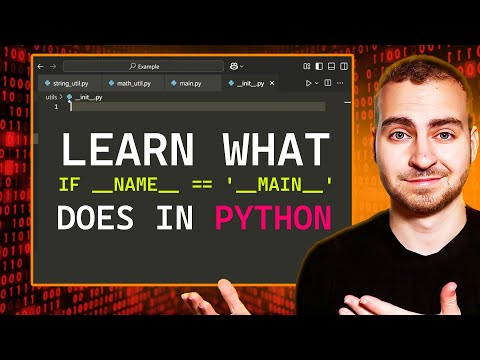
Task: Click the __init__.py breadcrumb item
Action: tap(85, 97)
